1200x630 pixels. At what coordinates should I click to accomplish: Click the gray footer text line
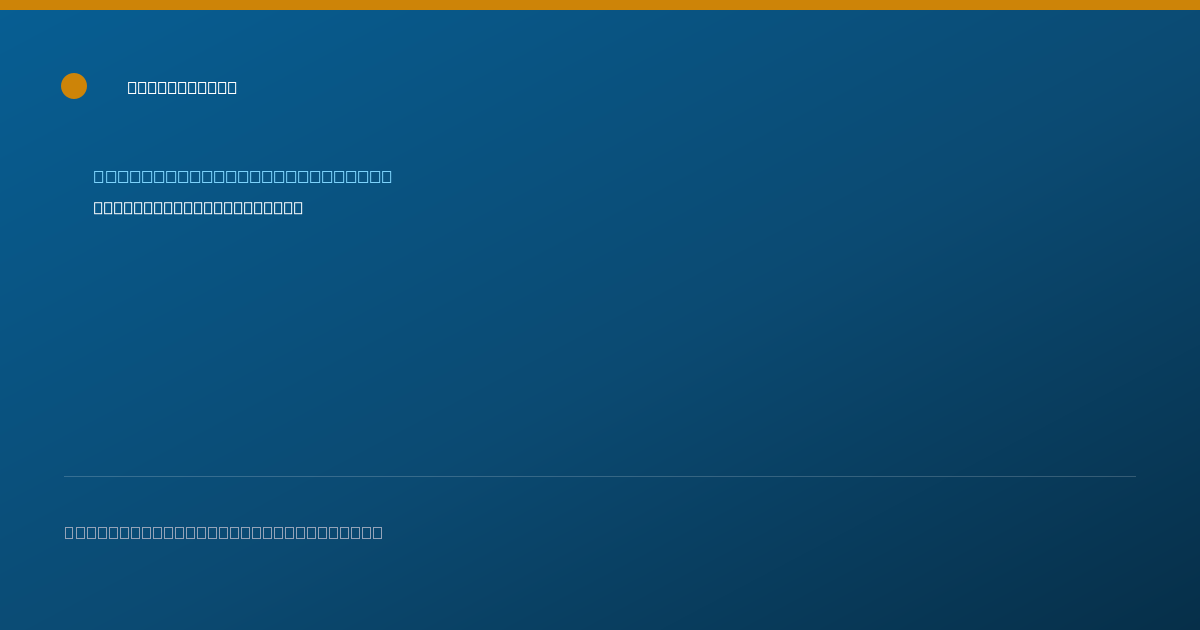(224, 532)
